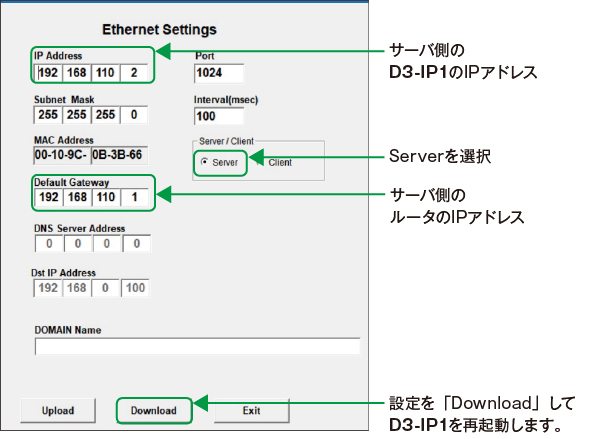Click the Exit button
The width and height of the screenshot is (600, 439).
pyautogui.click(x=251, y=410)
